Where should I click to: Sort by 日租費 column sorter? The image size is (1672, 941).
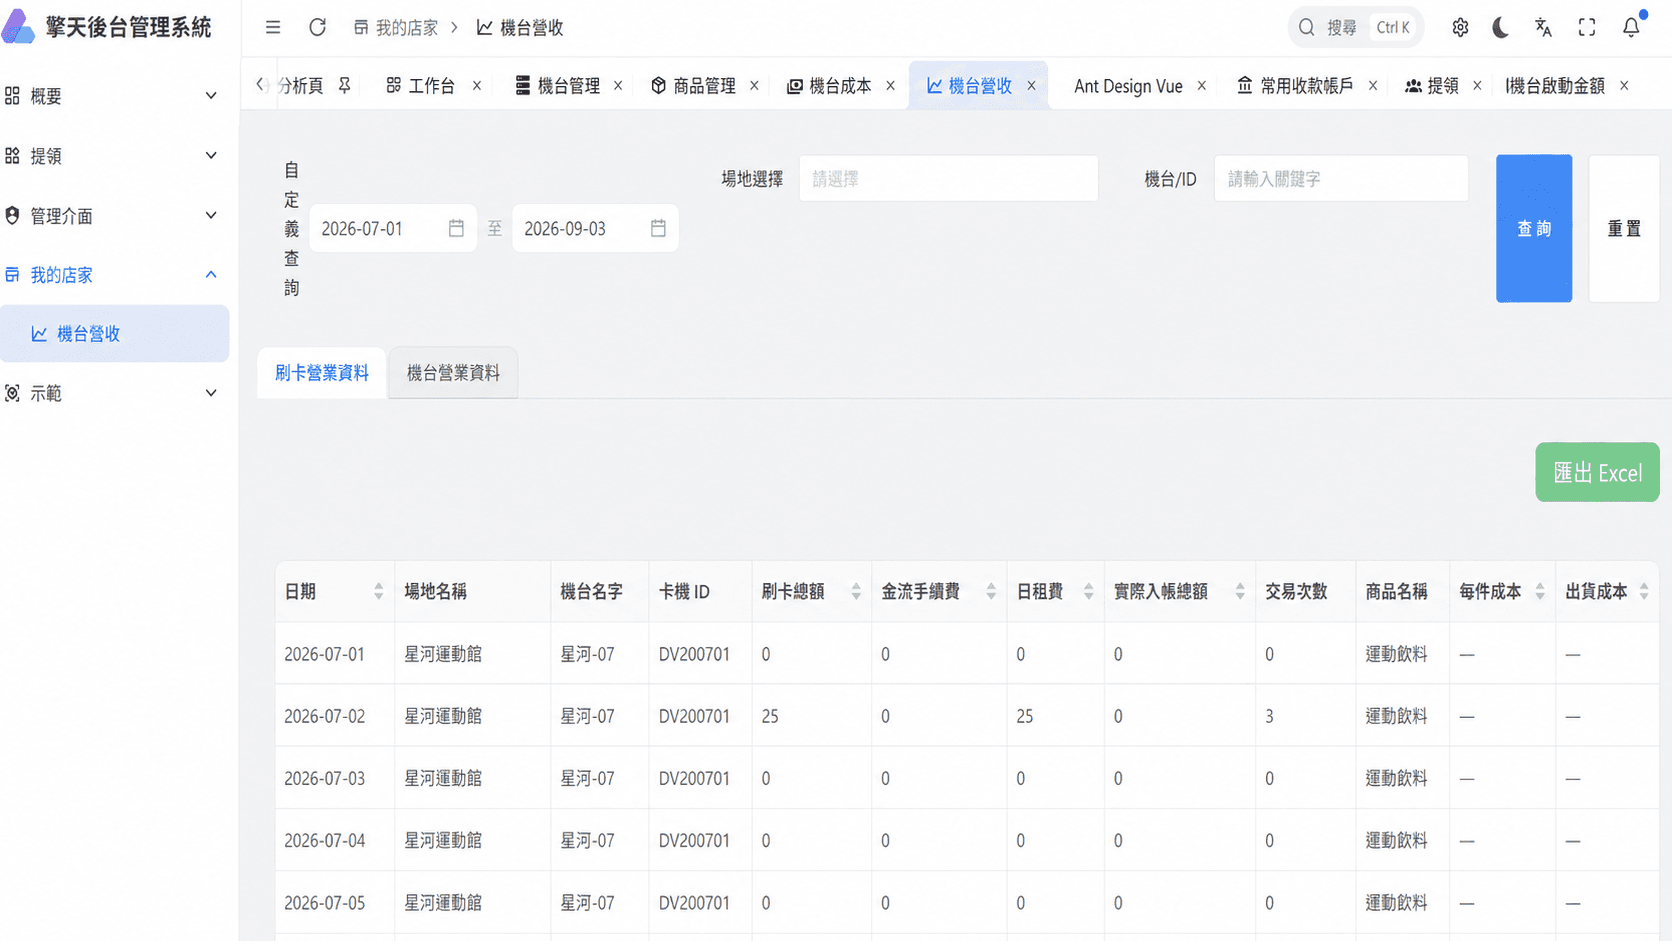[x=1088, y=592]
